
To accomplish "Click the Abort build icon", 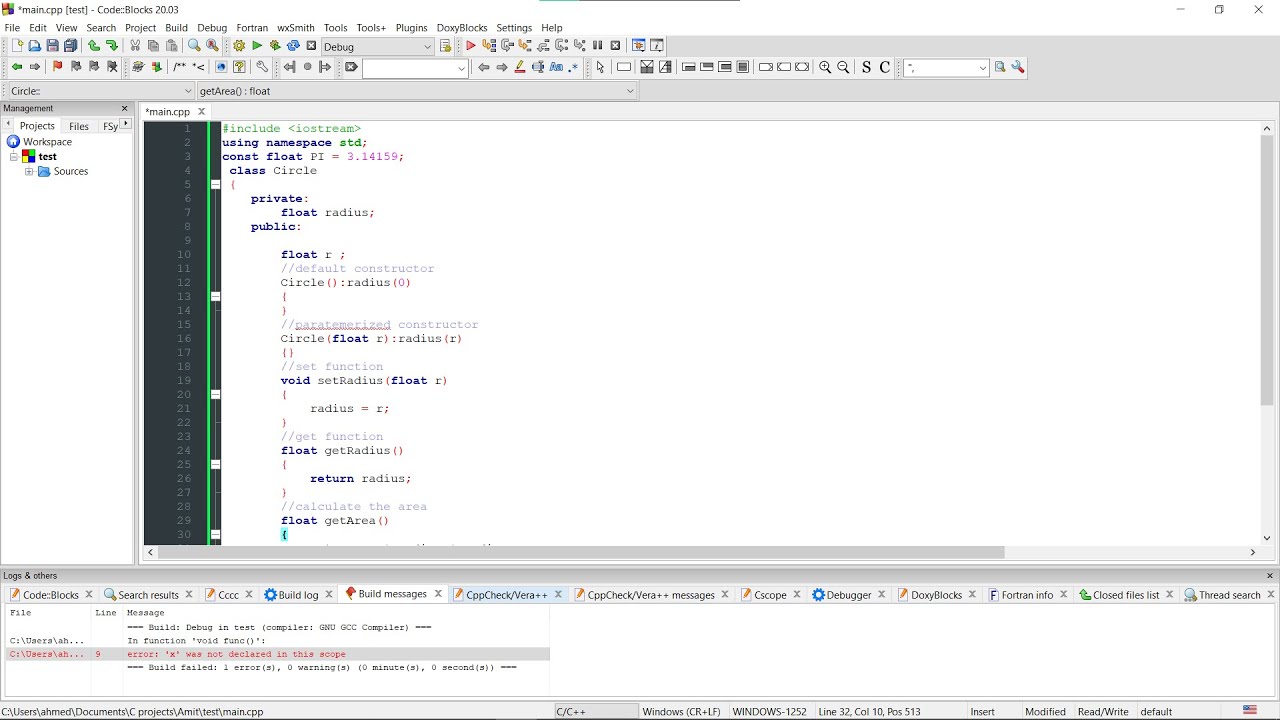I will pos(311,46).
